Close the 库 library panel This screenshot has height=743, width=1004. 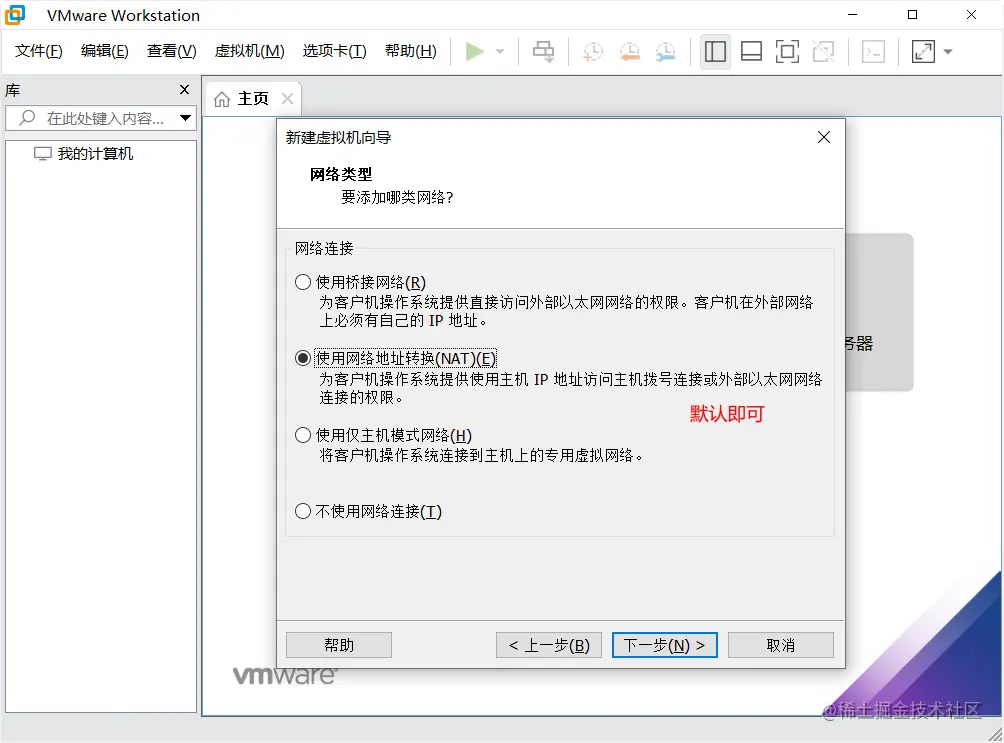pos(184,90)
